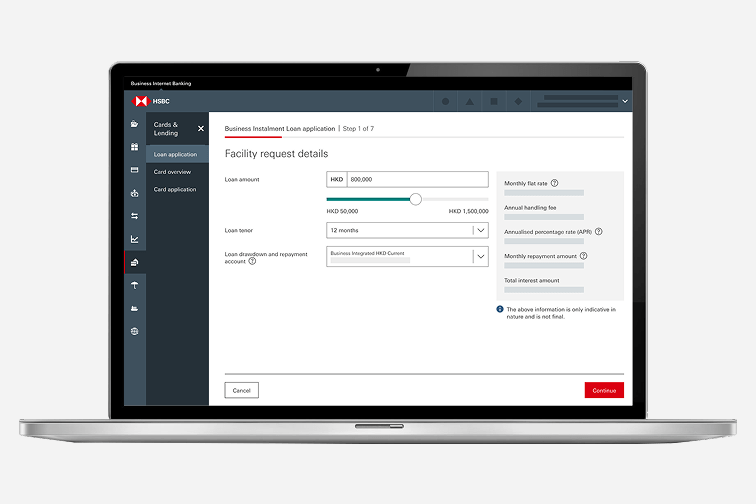Click help icon beside Monthly flat rate
Image resolution: width=756 pixels, height=504 pixels.
[554, 183]
